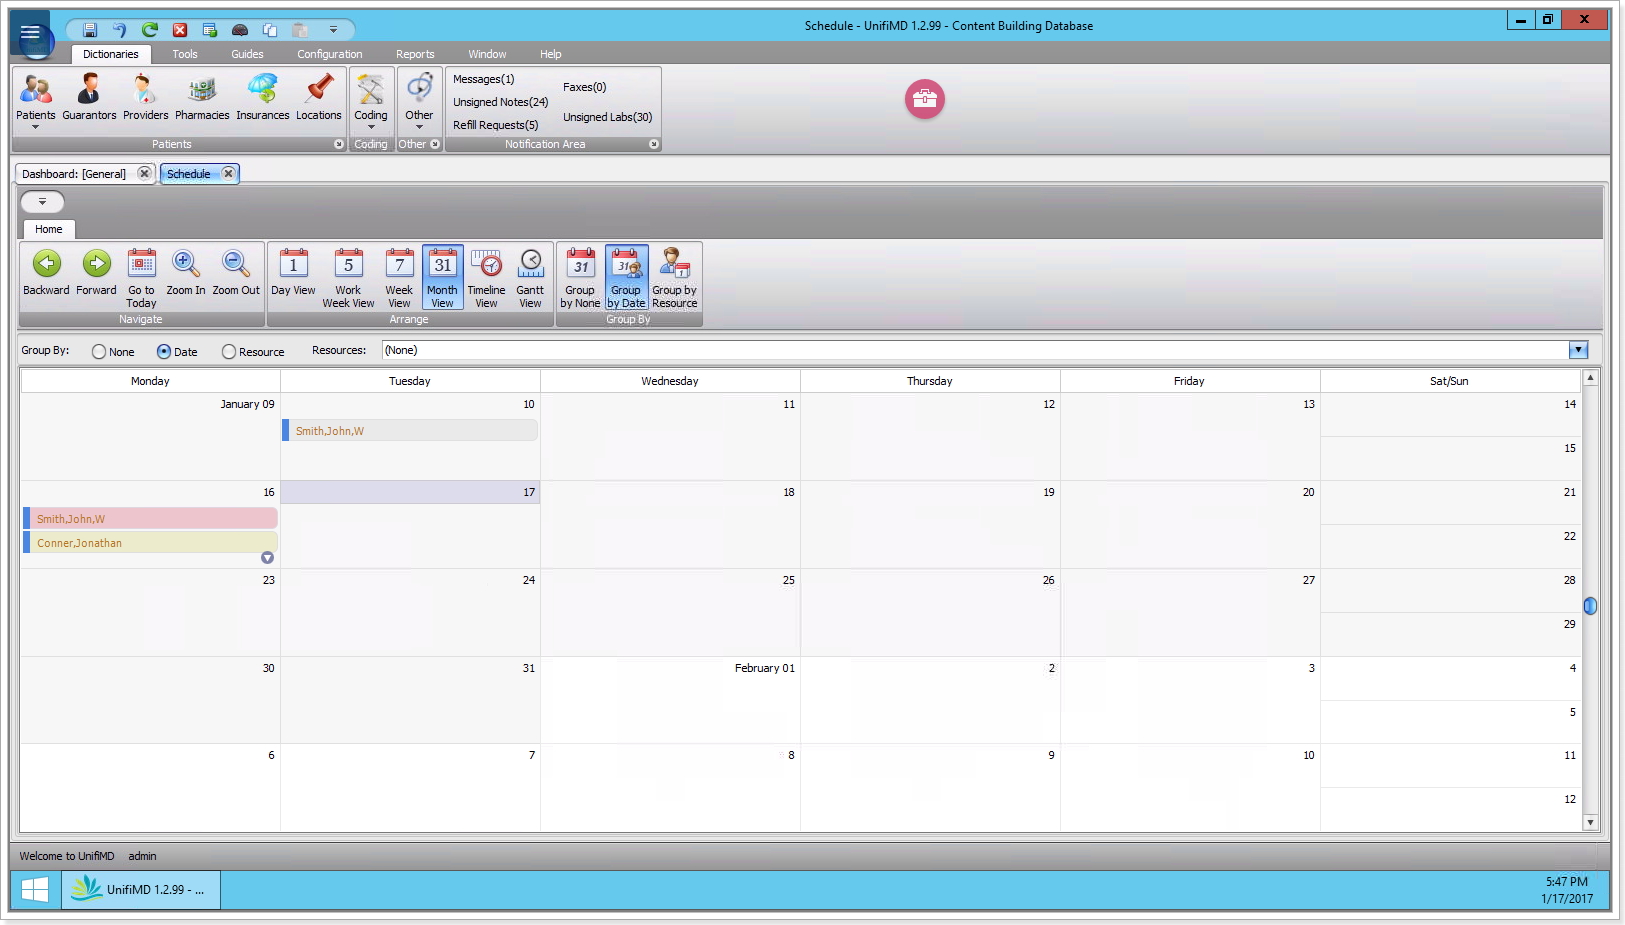This screenshot has height=925, width=1625.
Task: Choose Group by None ribbon button
Action: point(580,277)
